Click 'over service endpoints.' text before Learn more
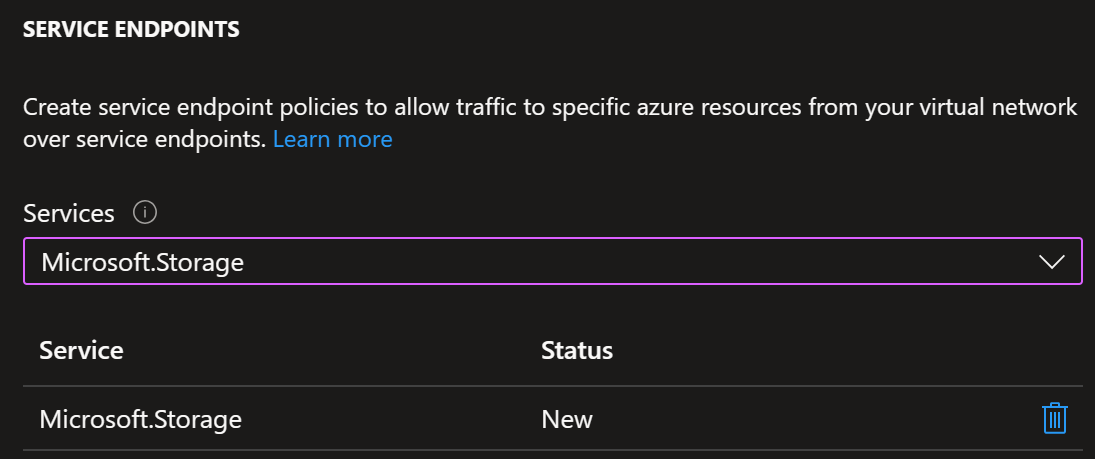Screen dimensions: 1095x459 pos(145,139)
